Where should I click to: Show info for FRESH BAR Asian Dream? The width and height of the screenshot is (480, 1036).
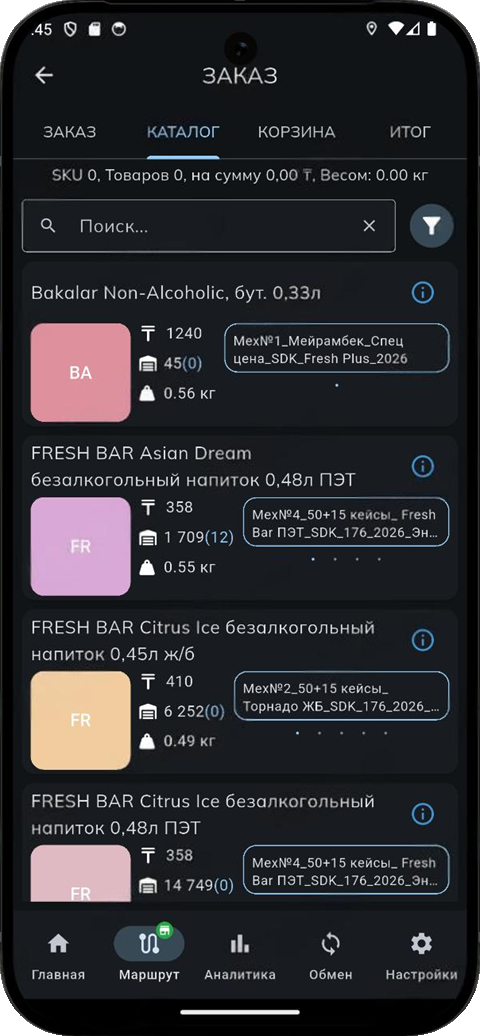[422, 466]
